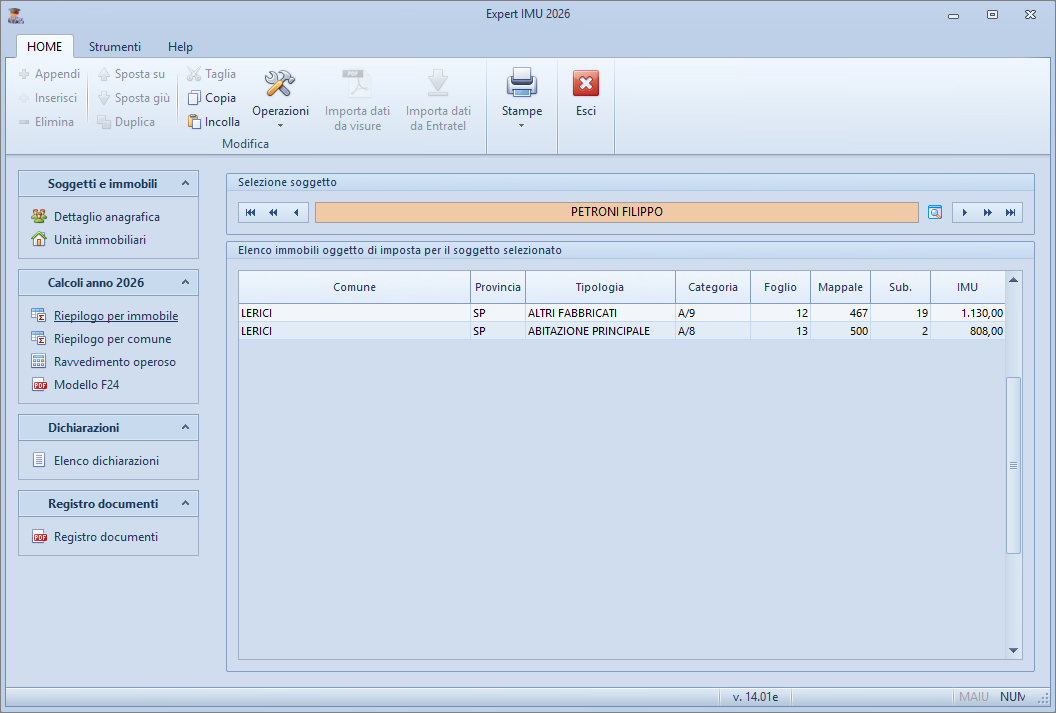This screenshot has height=713, width=1056.
Task: Click the vertical scrollbar down arrow
Action: [1013, 650]
